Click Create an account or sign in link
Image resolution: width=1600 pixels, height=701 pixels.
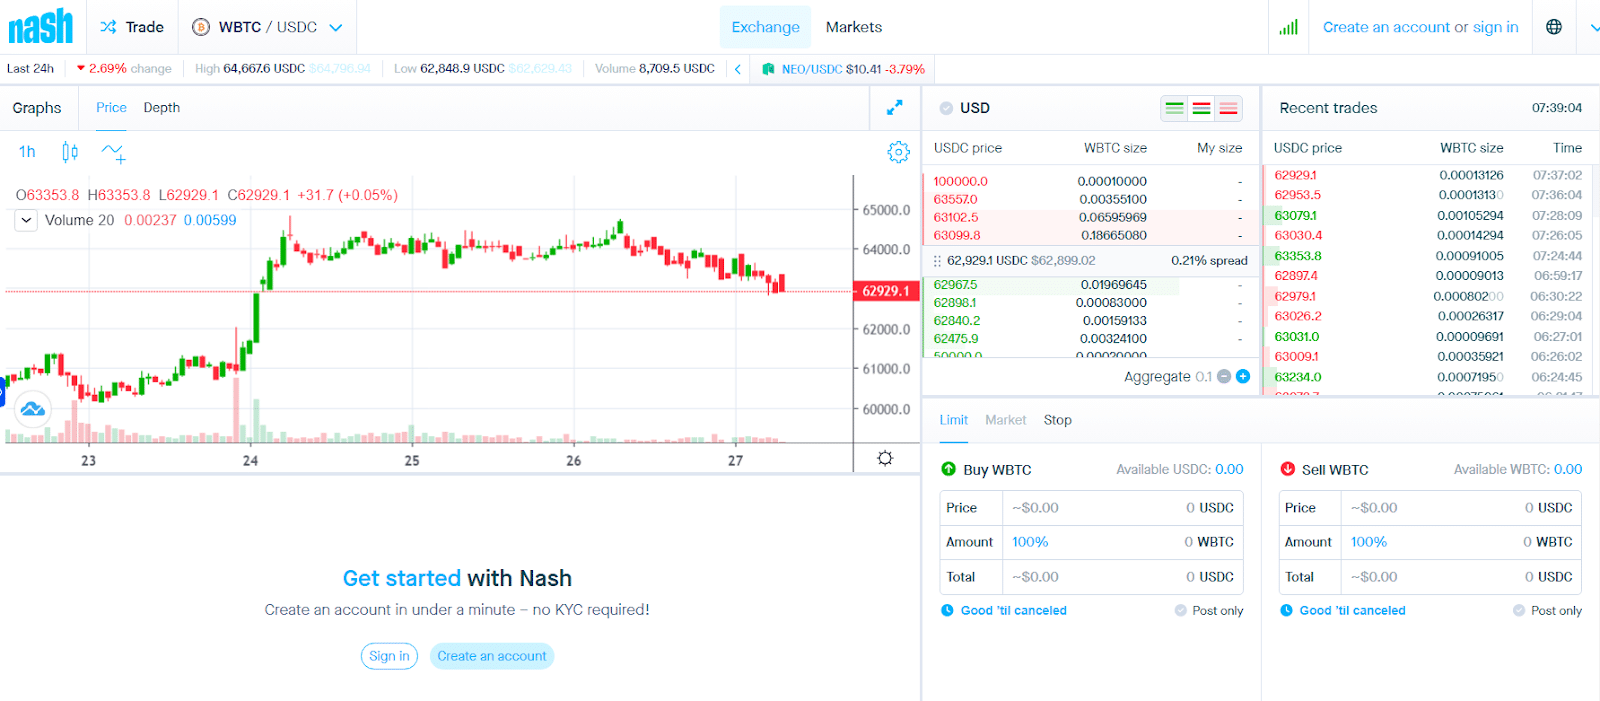tap(1420, 27)
